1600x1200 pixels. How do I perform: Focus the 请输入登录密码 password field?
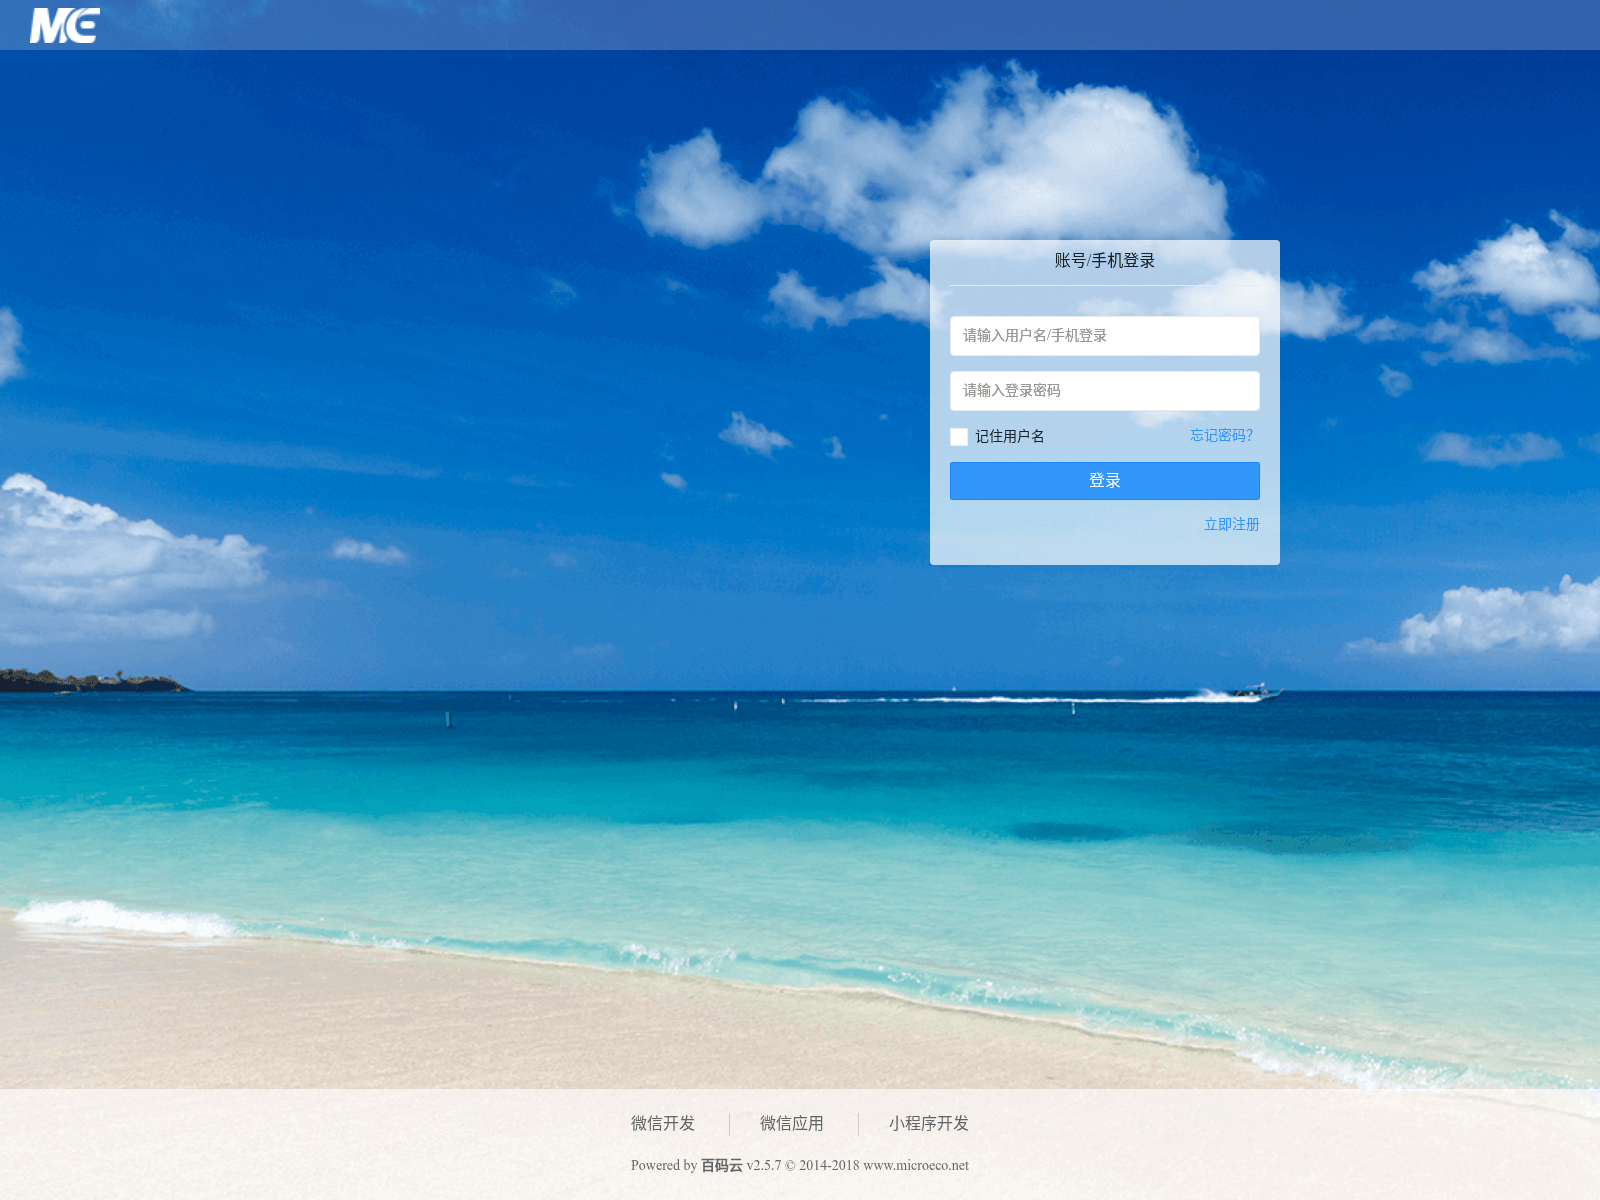click(1104, 391)
